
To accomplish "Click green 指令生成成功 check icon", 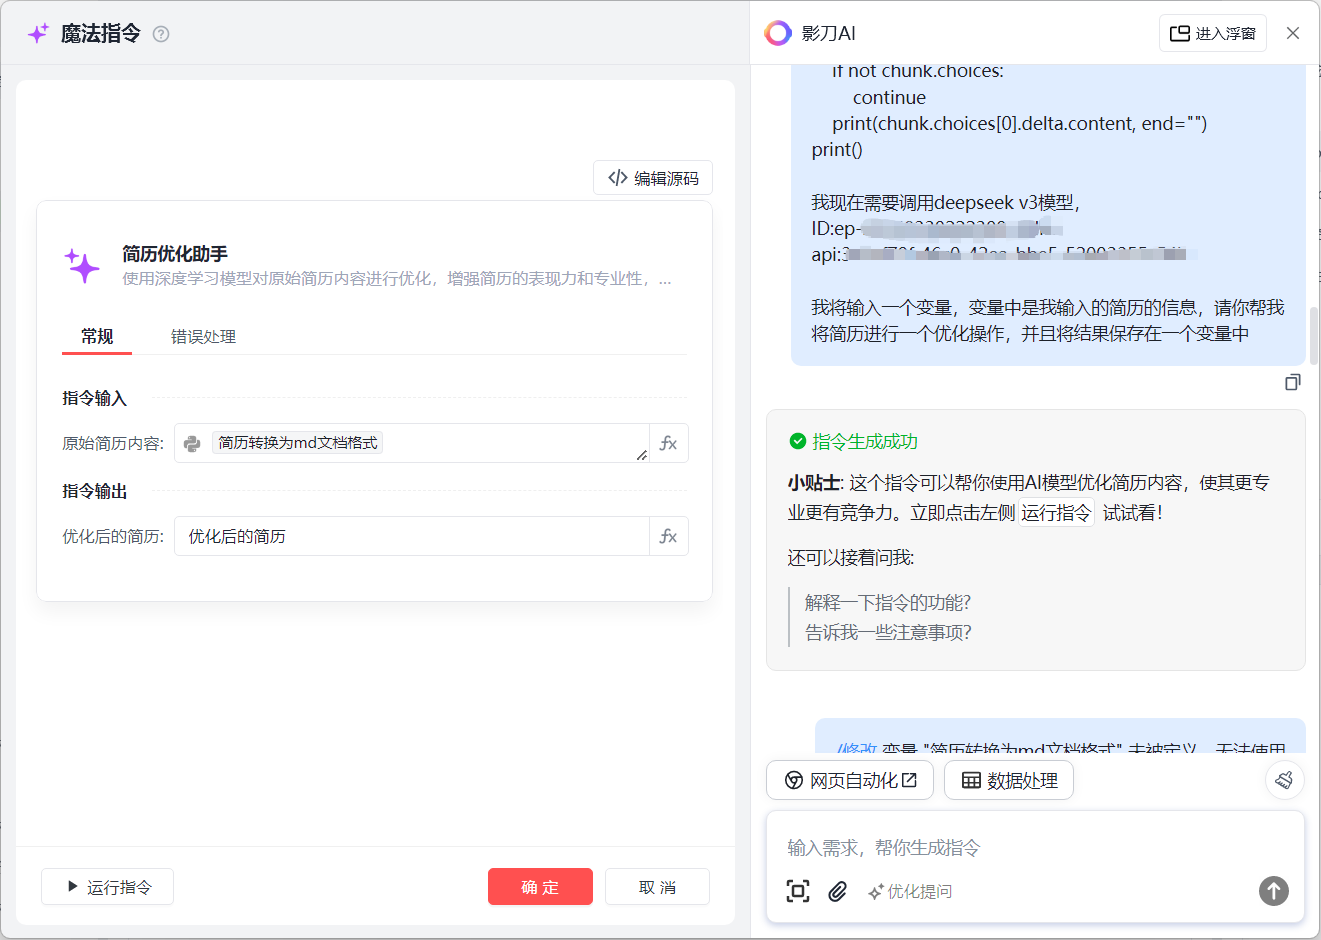I will [x=797, y=441].
